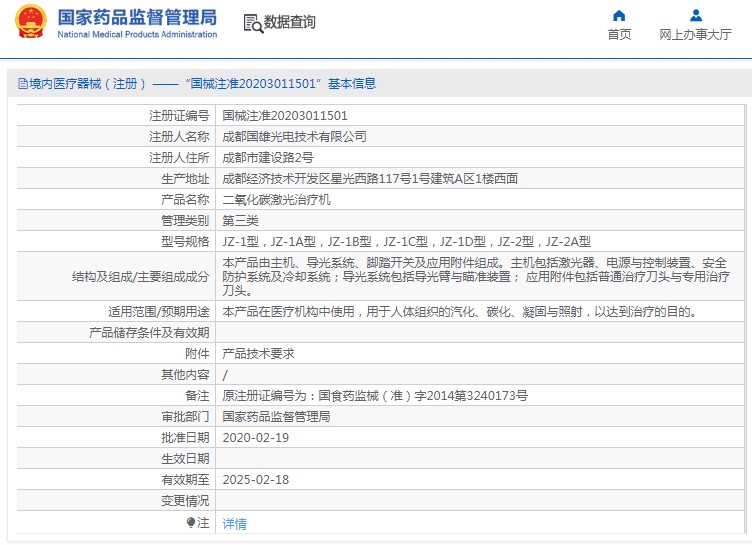Click the 管理类别 row label

[x=185, y=221]
